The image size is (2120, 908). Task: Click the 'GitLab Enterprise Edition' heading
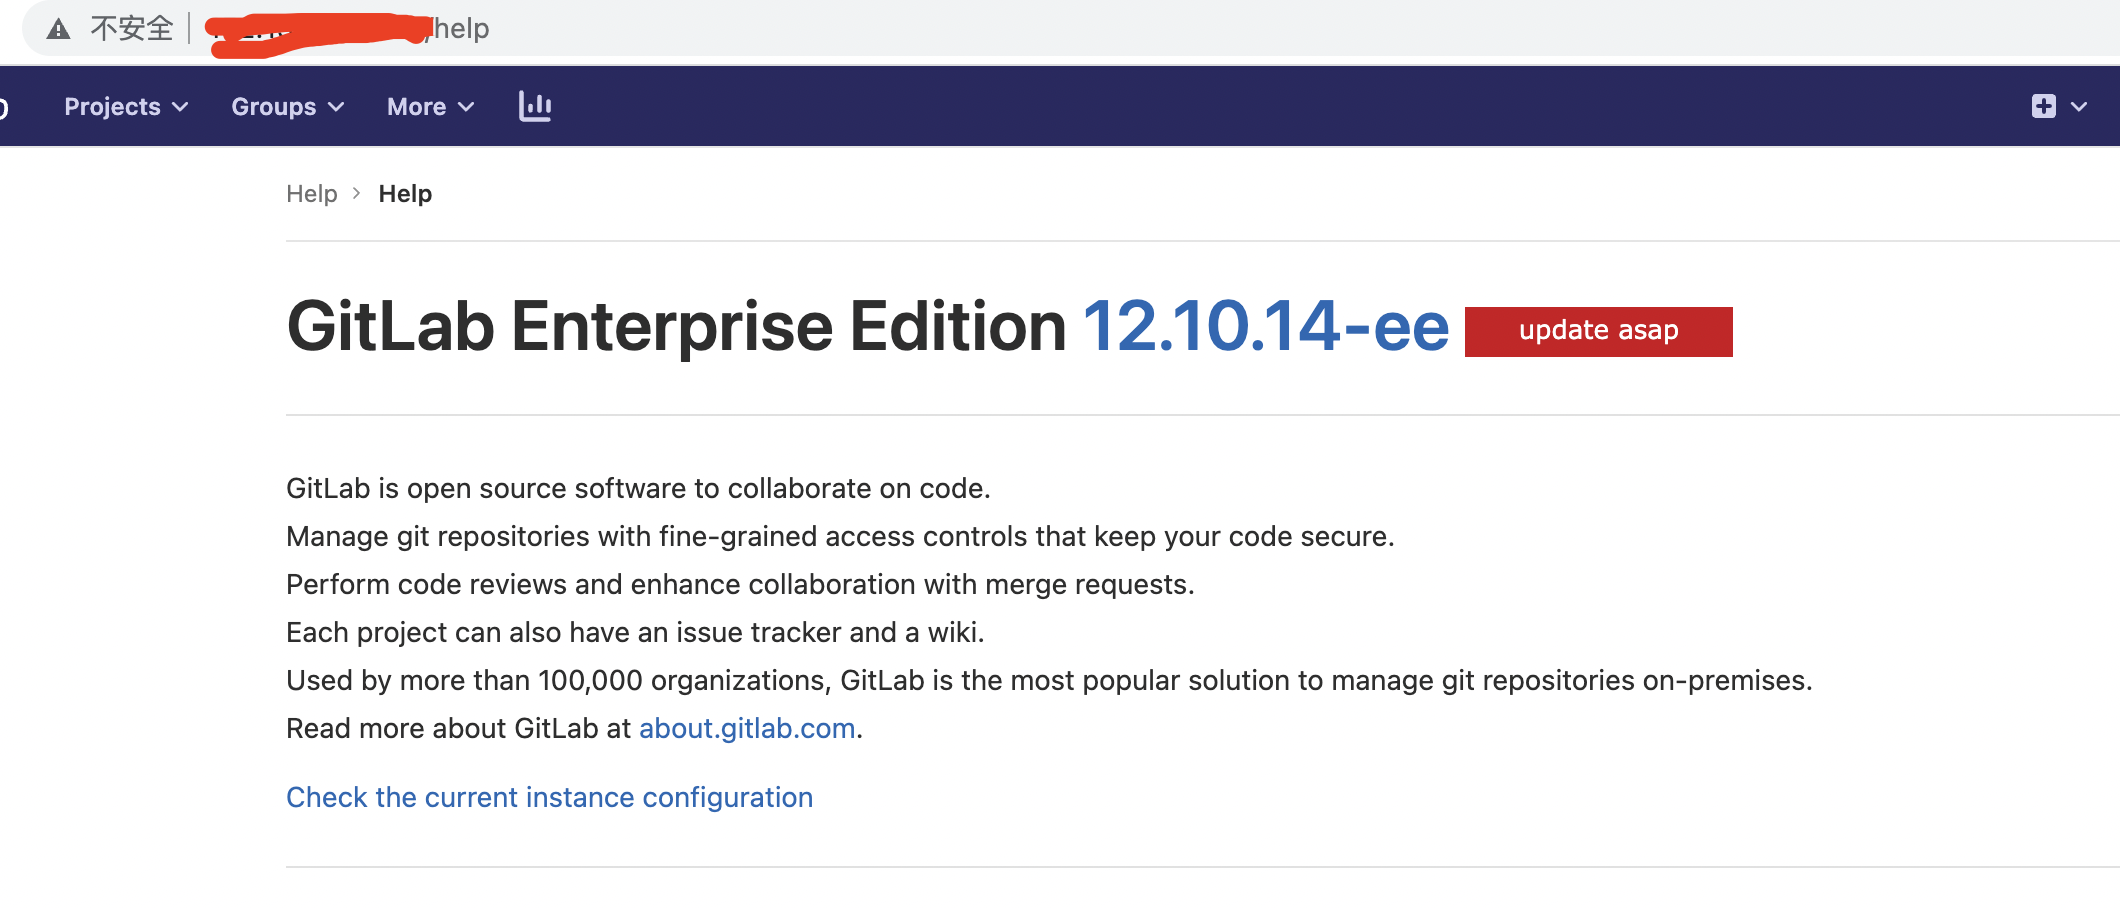tap(674, 323)
